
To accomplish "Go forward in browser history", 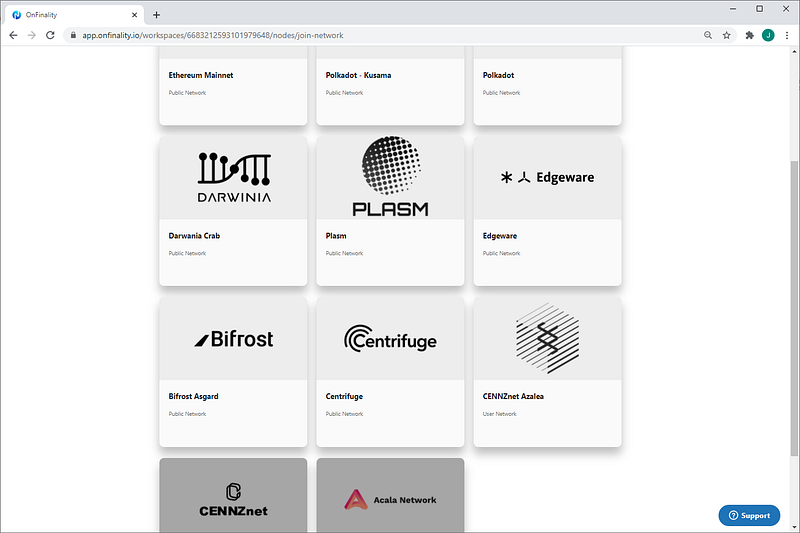I will coord(32,35).
